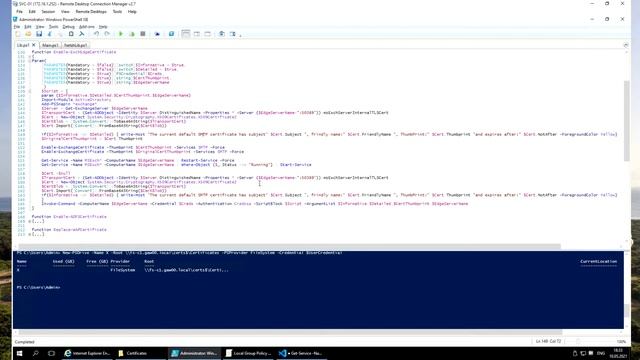Open Session menu in Remote Desktop Connection Manager

tap(48, 12)
